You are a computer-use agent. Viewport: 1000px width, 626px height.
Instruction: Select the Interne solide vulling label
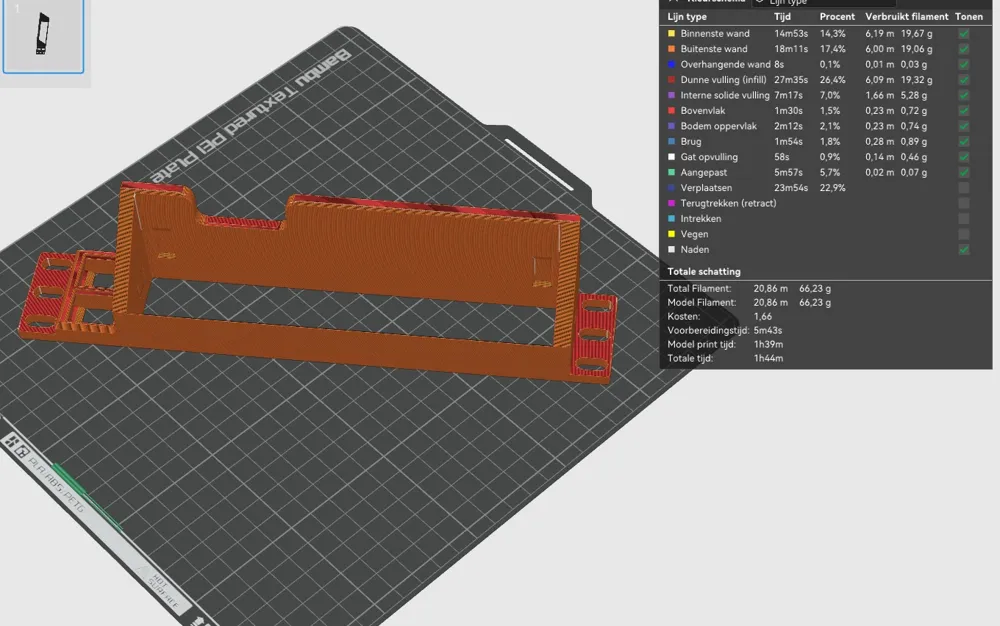[x=724, y=95]
